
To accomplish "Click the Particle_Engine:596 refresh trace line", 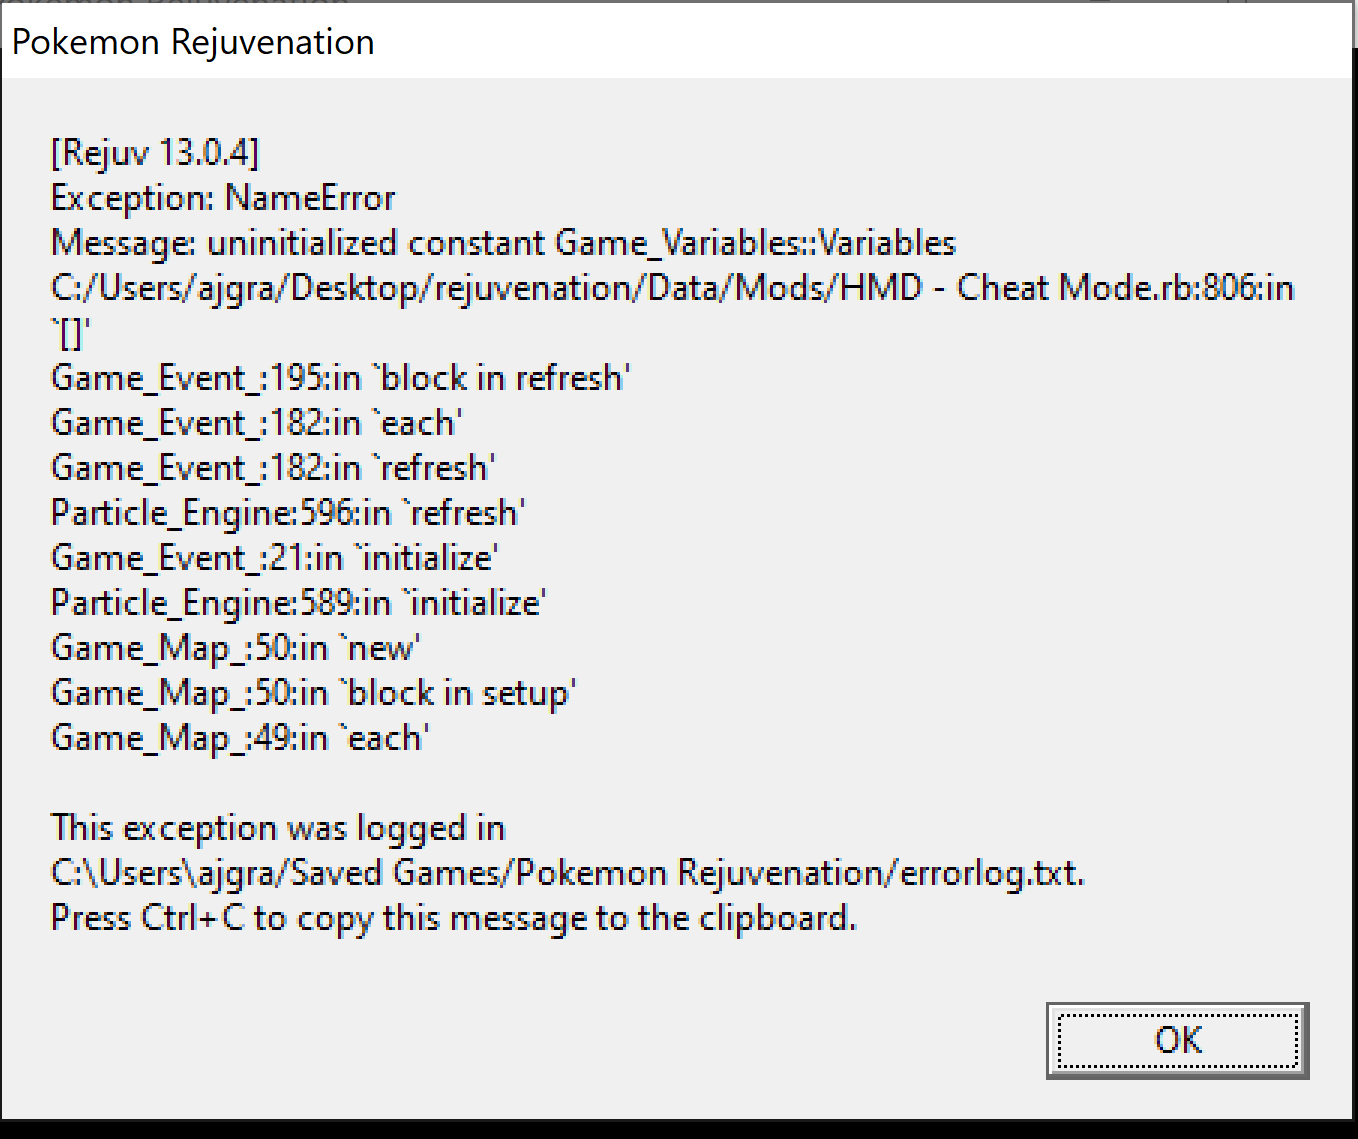I will pyautogui.click(x=288, y=513).
